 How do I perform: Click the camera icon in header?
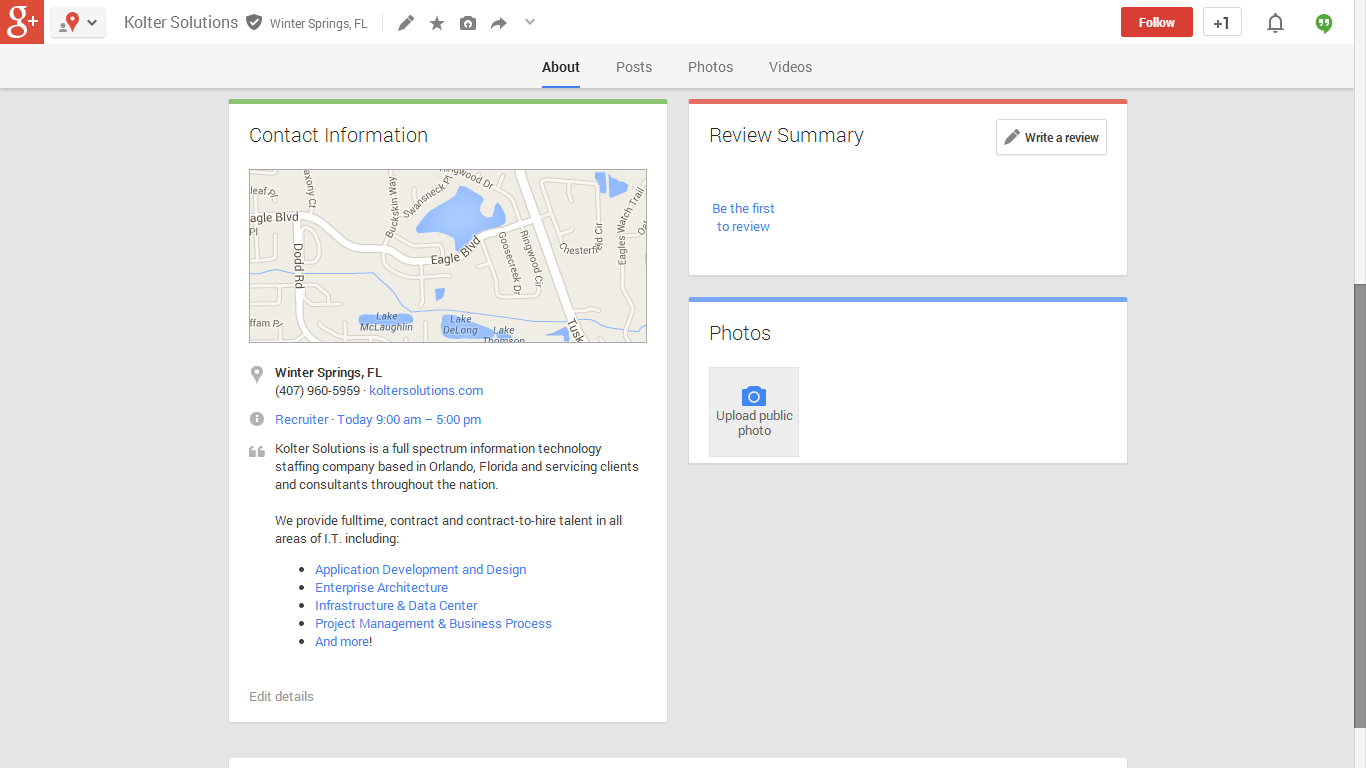(x=468, y=23)
